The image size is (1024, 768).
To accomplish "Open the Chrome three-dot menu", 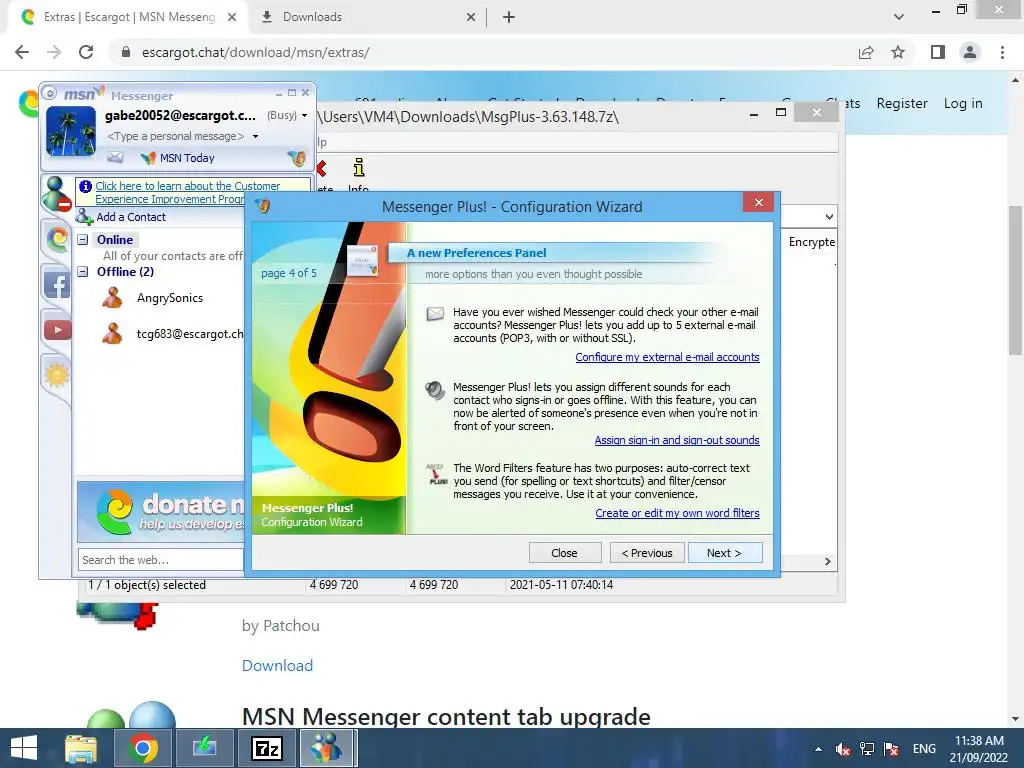I will tap(1002, 52).
